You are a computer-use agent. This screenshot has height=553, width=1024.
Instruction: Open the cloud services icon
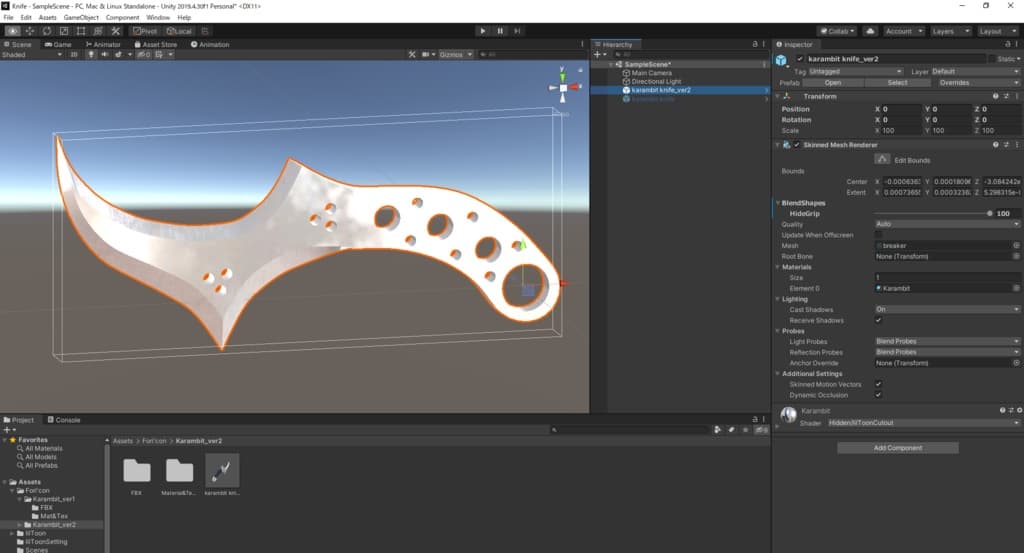[x=870, y=31]
